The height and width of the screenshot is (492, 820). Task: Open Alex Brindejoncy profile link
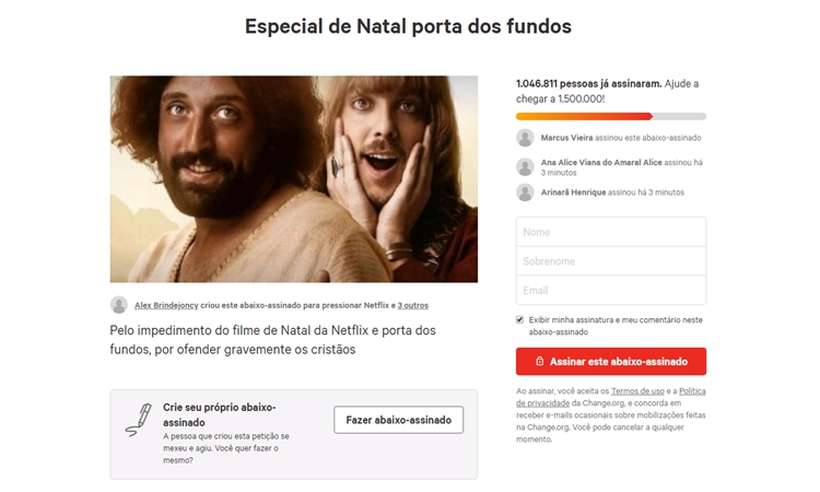point(166,305)
